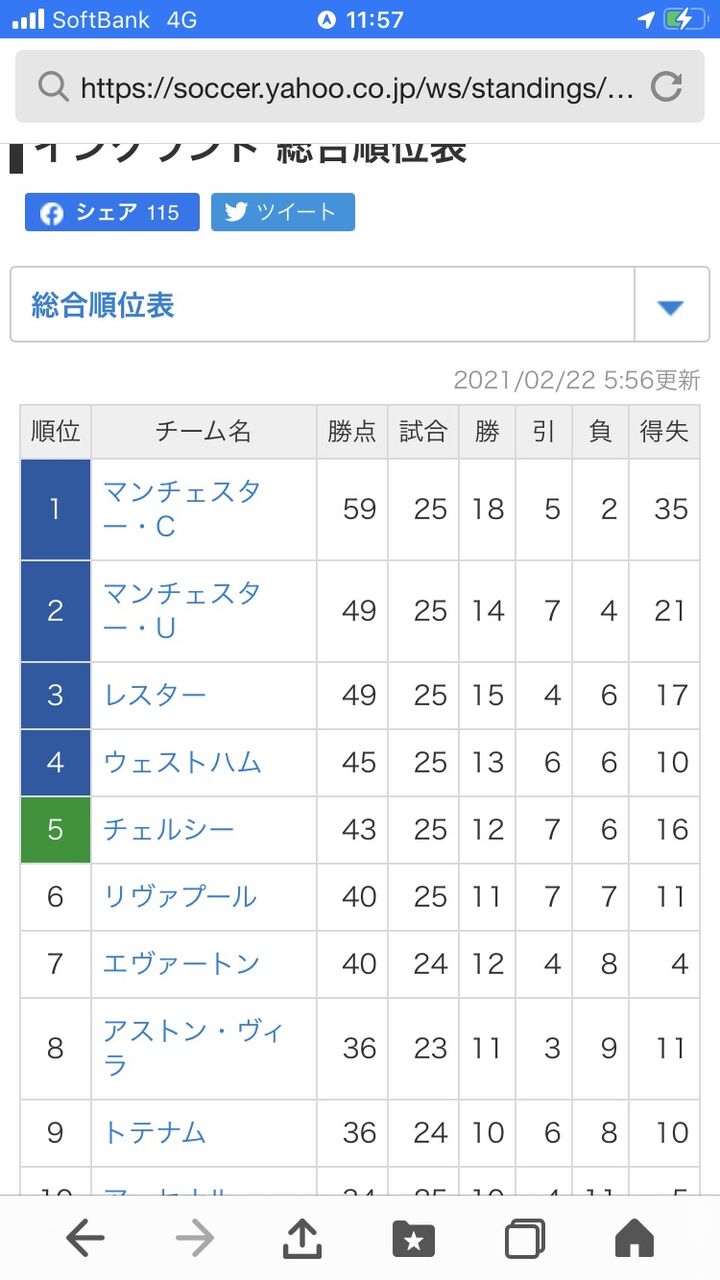Tweet the standings with the ツイート button

(283, 212)
